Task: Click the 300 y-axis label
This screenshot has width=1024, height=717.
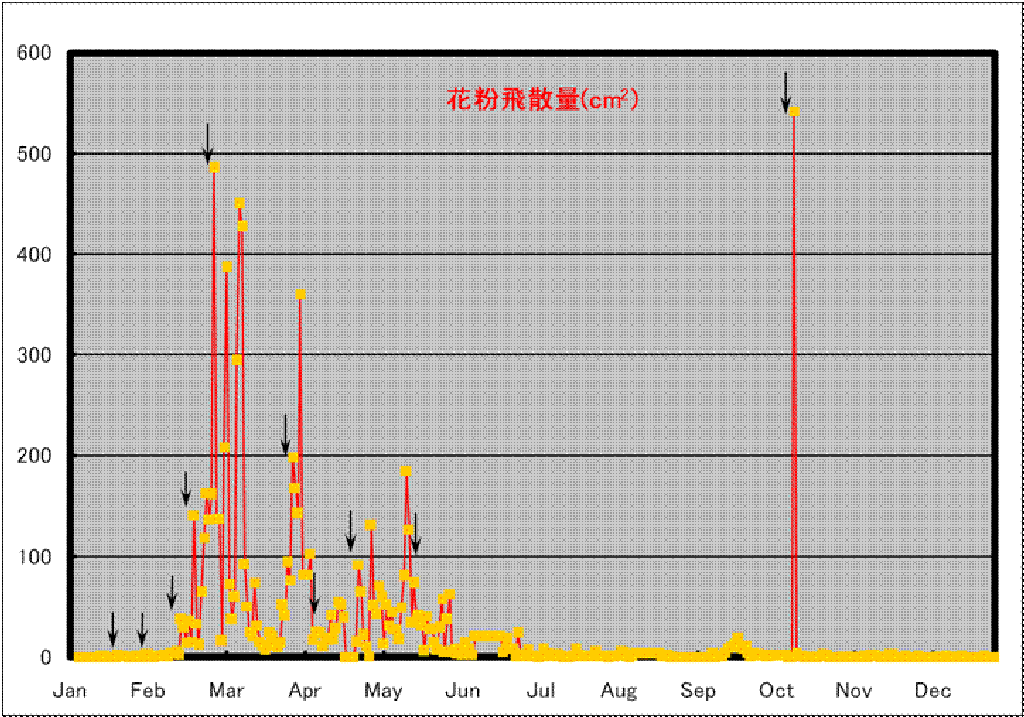Action: tap(34, 355)
